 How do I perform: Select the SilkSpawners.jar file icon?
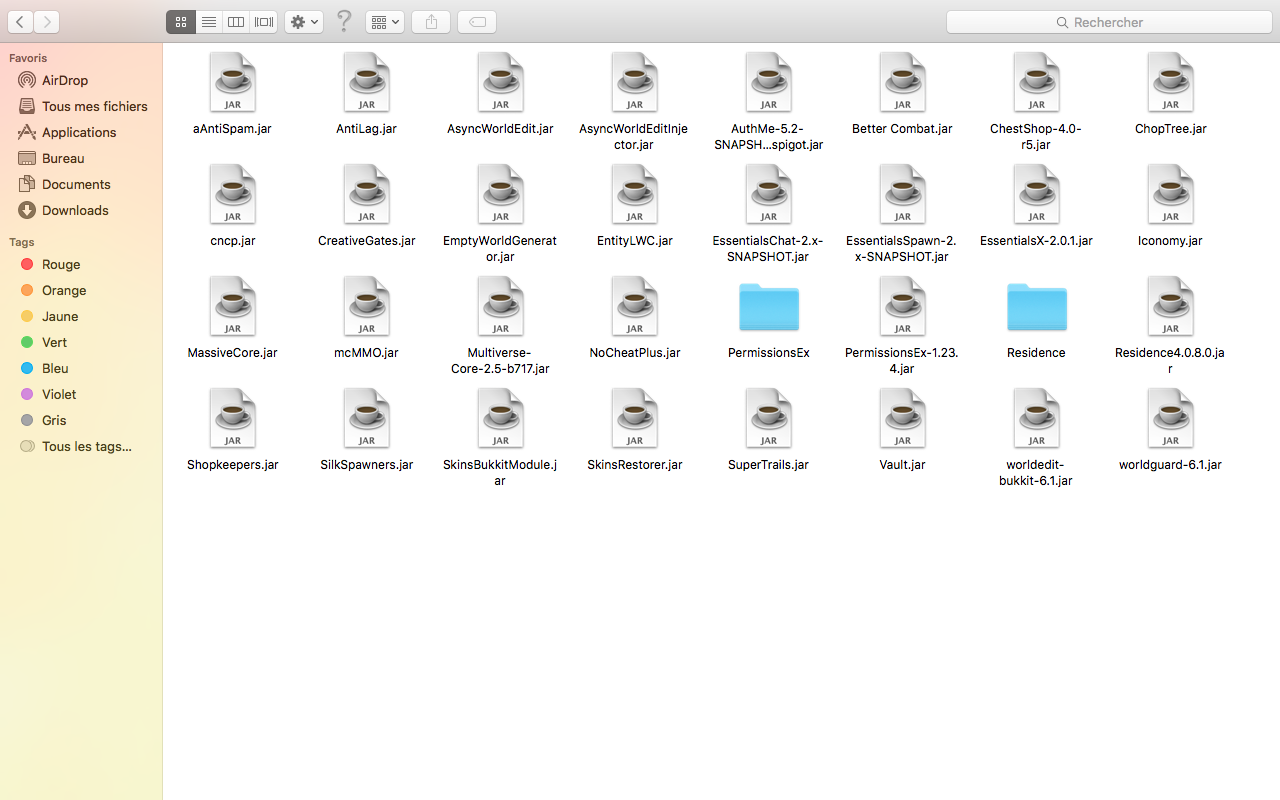coord(367,418)
